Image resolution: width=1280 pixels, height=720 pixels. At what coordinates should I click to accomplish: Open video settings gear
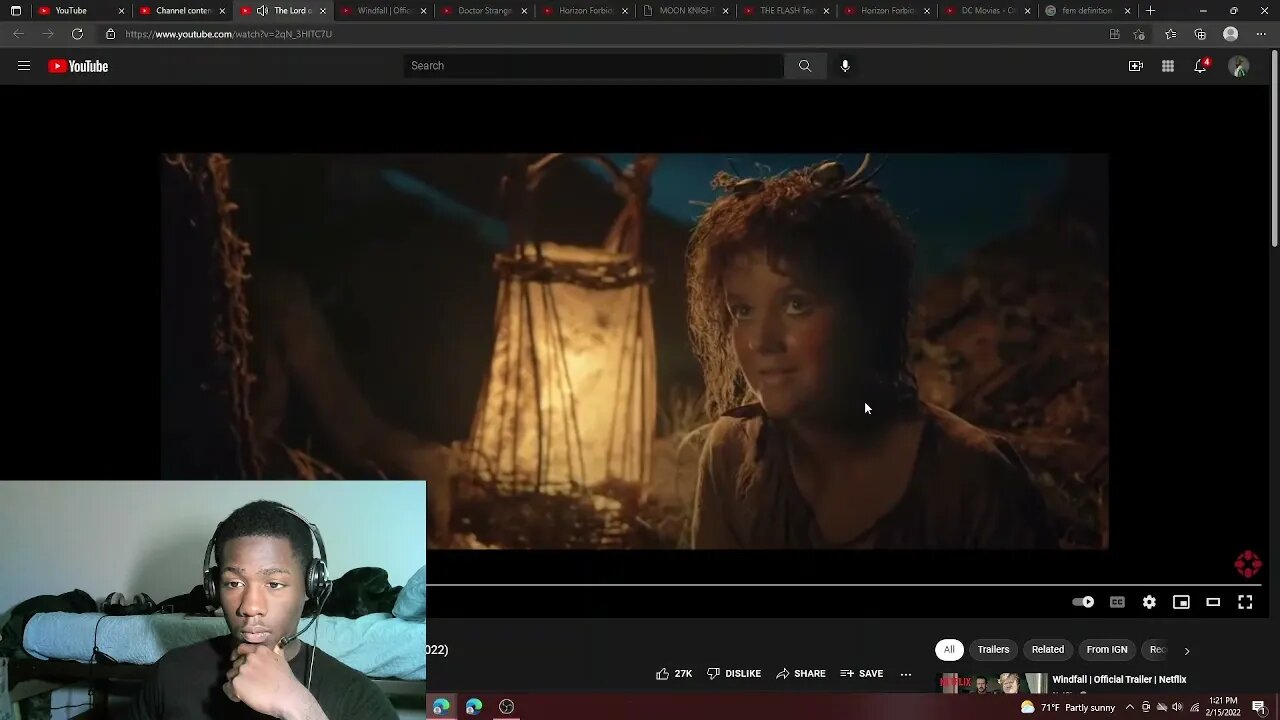coord(1149,602)
